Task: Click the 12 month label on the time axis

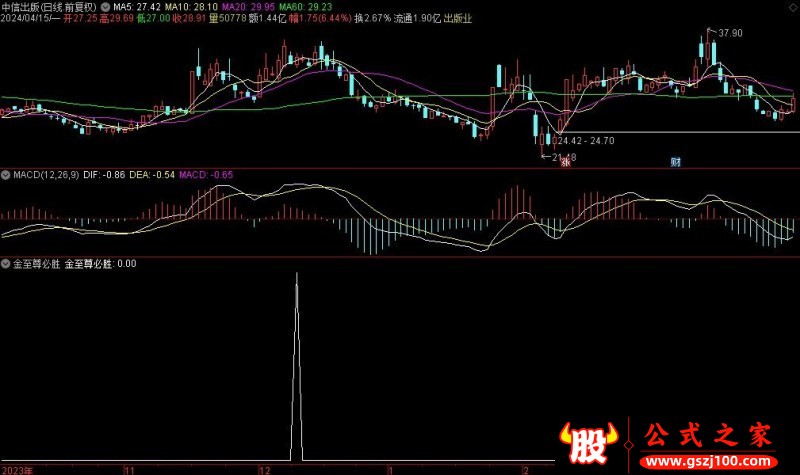Action: [262, 468]
